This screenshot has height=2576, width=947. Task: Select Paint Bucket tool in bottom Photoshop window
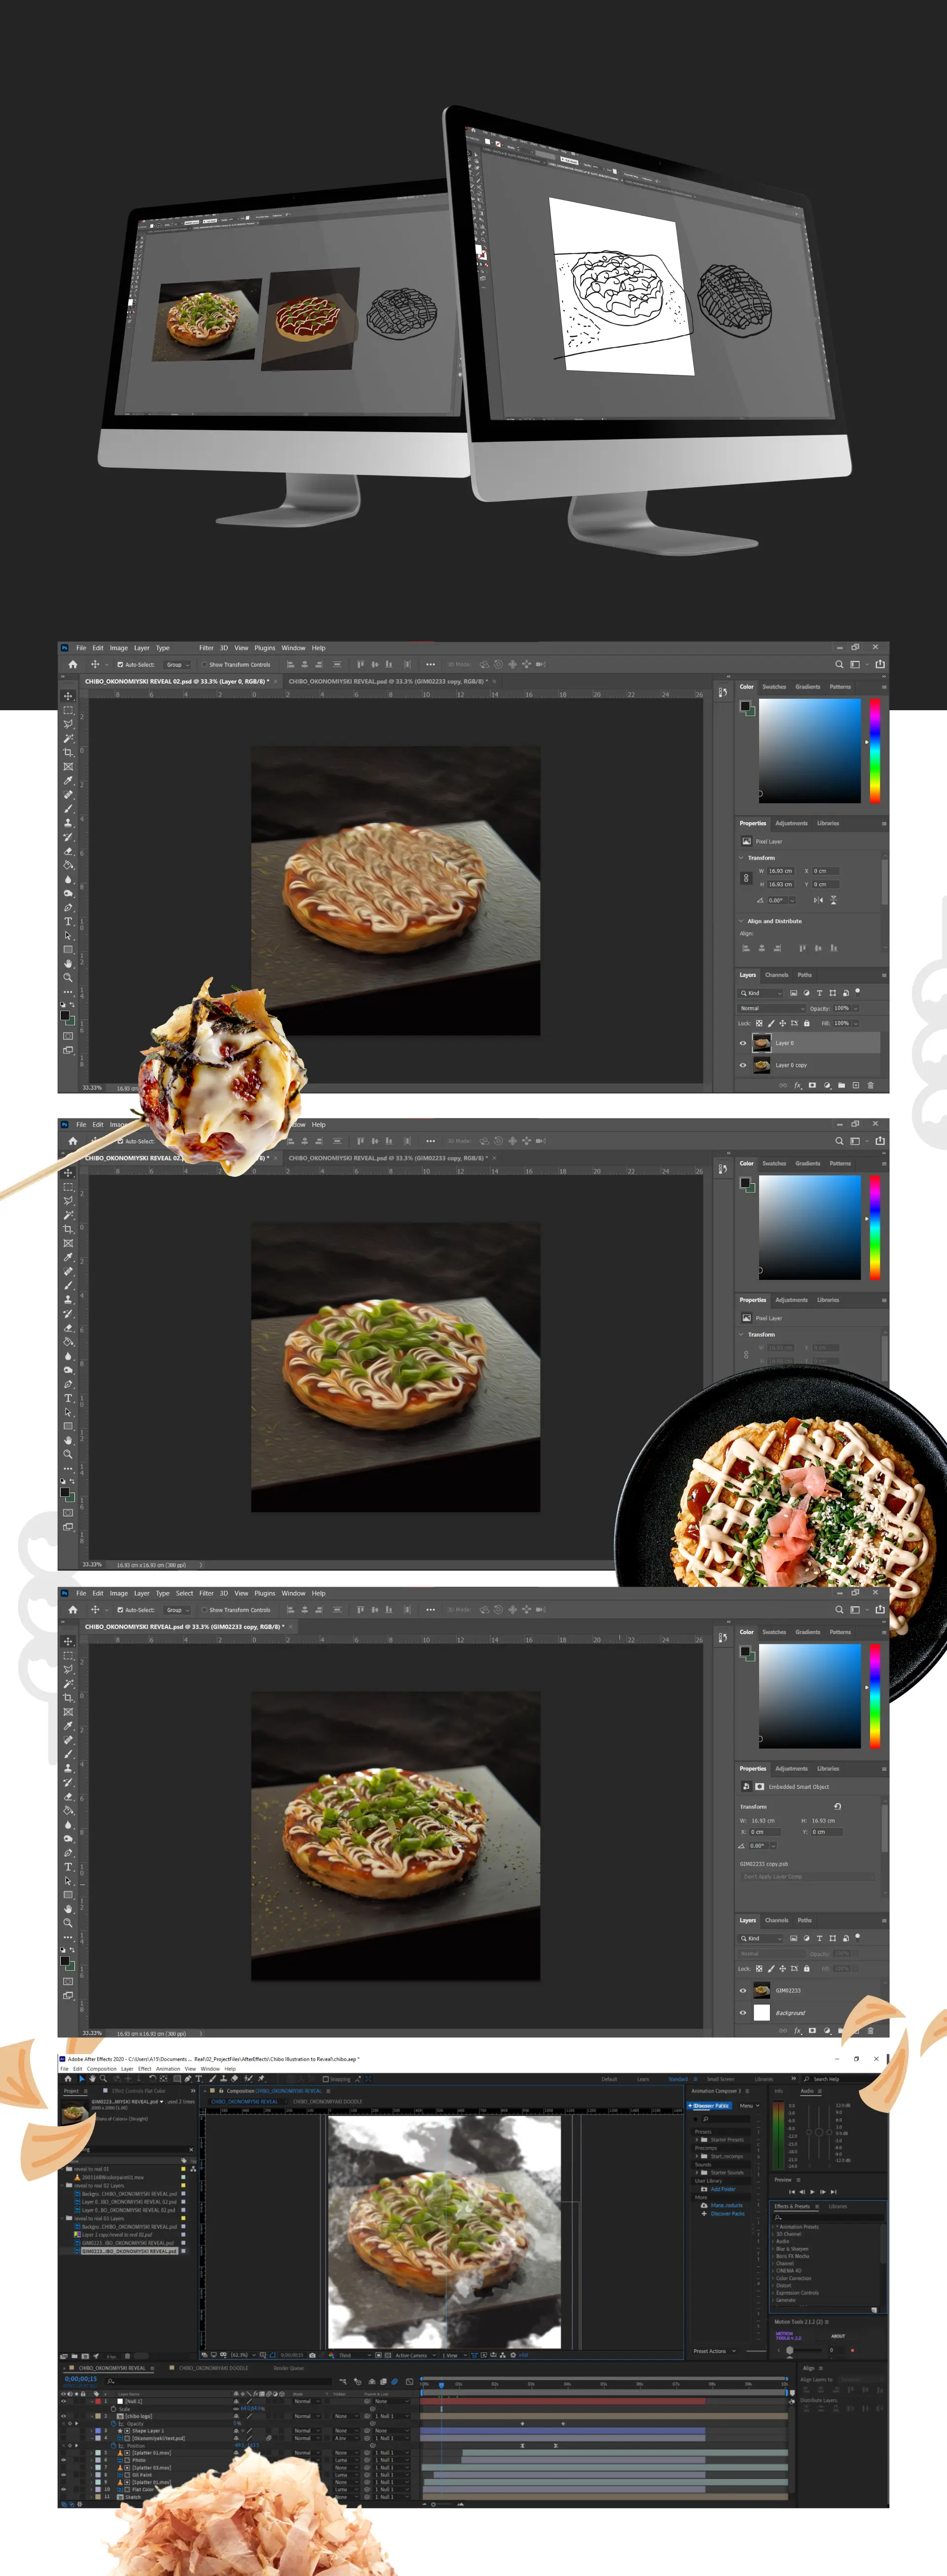68,1810
